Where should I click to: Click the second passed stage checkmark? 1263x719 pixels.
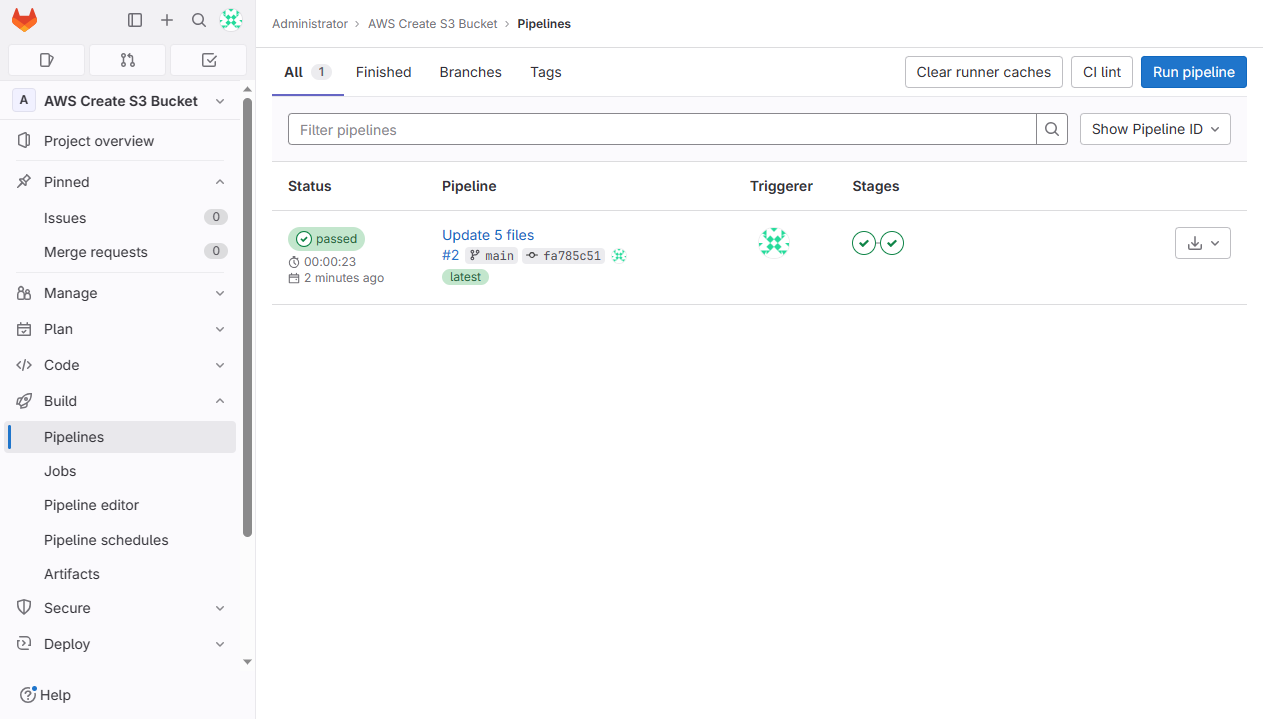(891, 242)
